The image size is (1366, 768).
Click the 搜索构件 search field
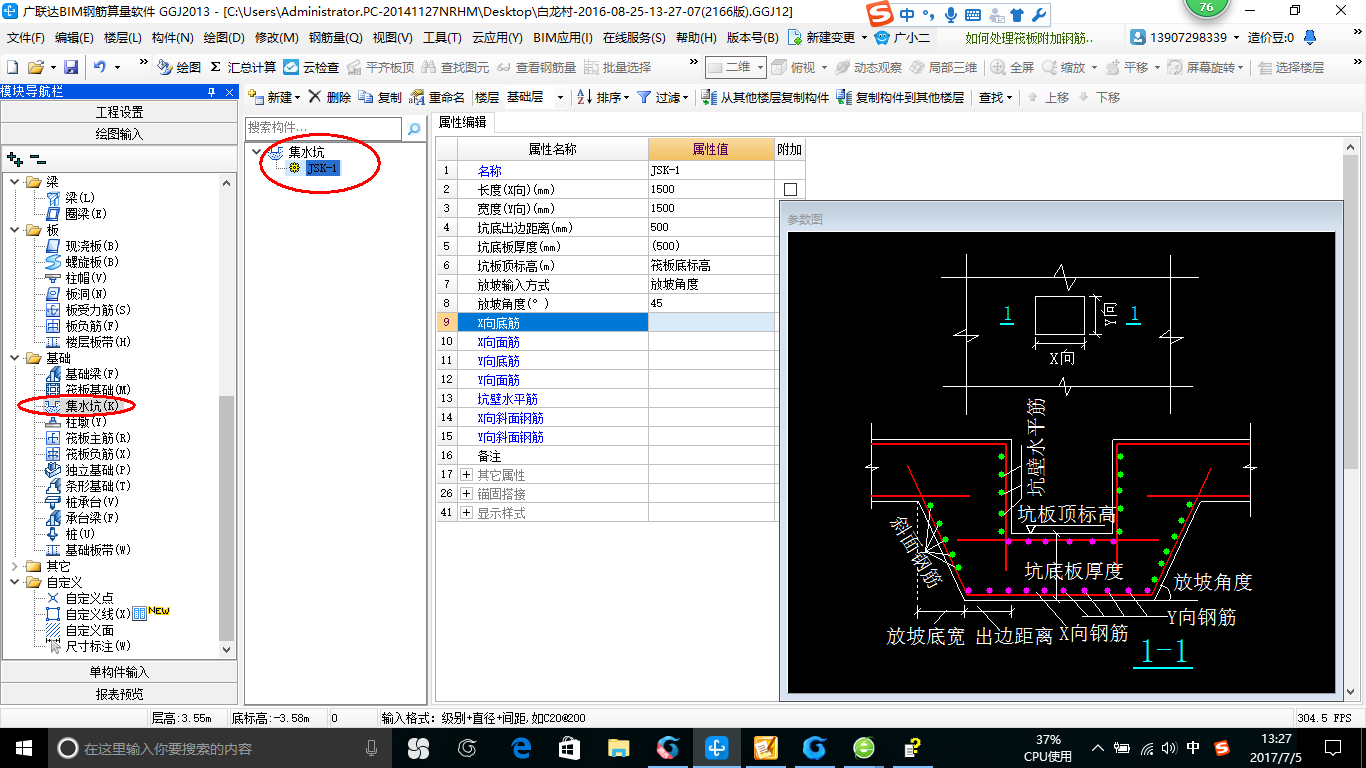coord(323,128)
